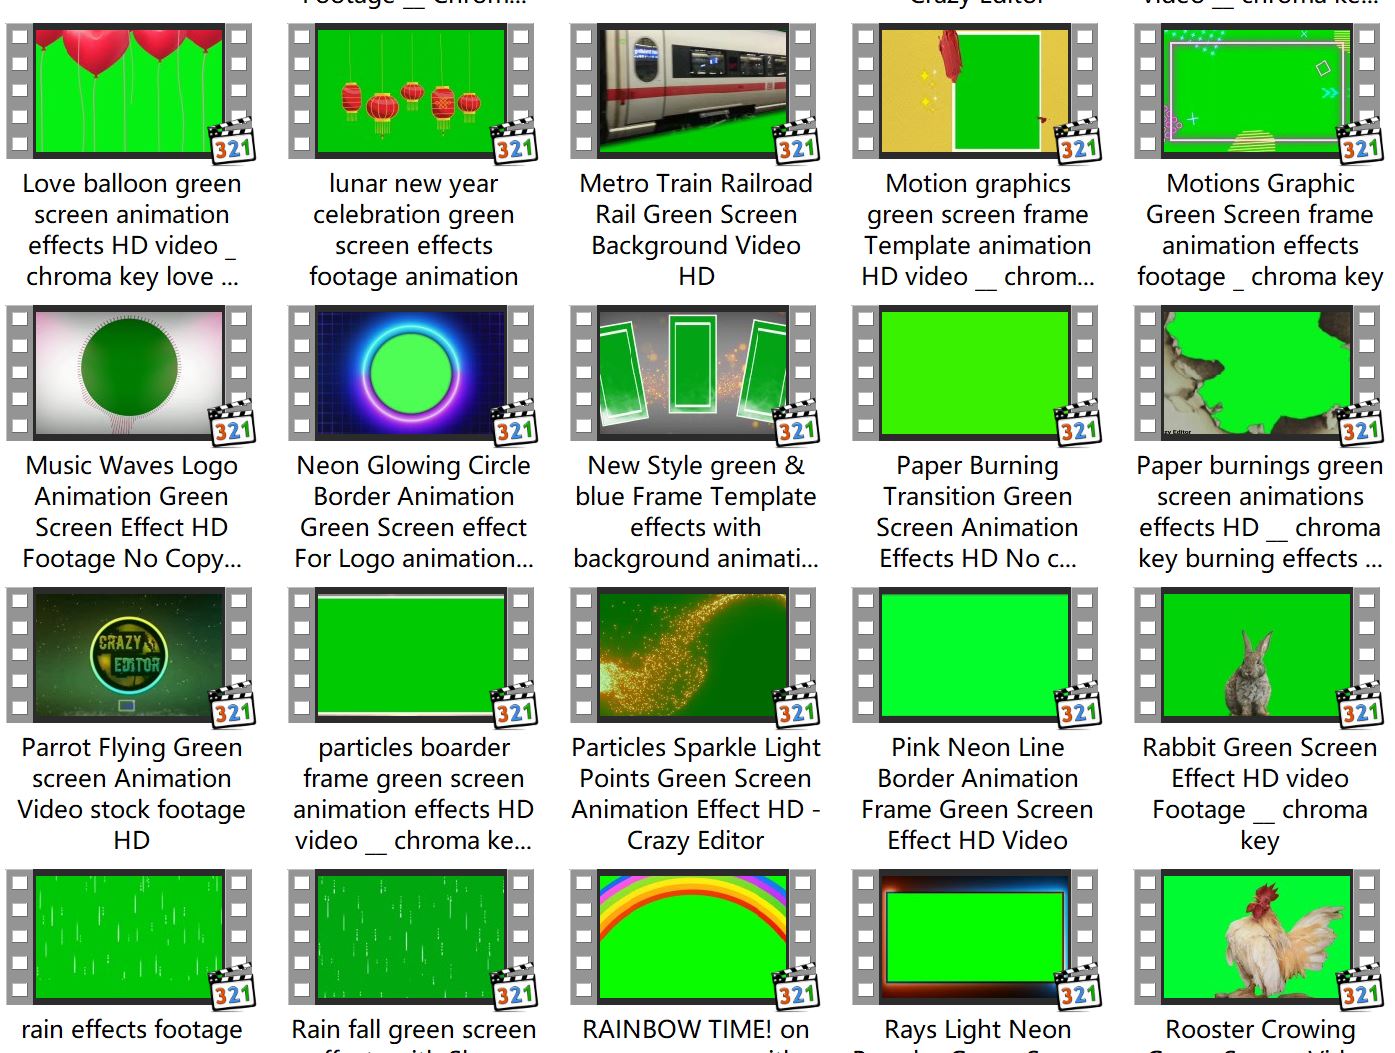Select the Metro Train Railroad video thumbnail
This screenshot has width=1395, height=1053.
click(x=693, y=91)
